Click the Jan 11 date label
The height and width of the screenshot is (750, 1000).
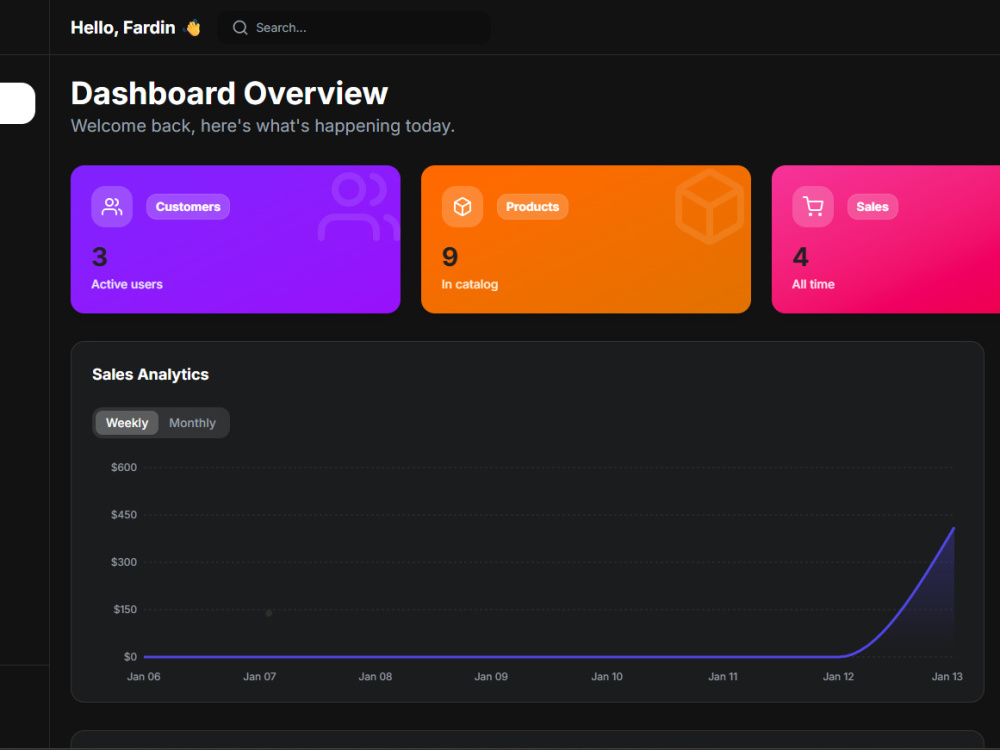coord(723,677)
